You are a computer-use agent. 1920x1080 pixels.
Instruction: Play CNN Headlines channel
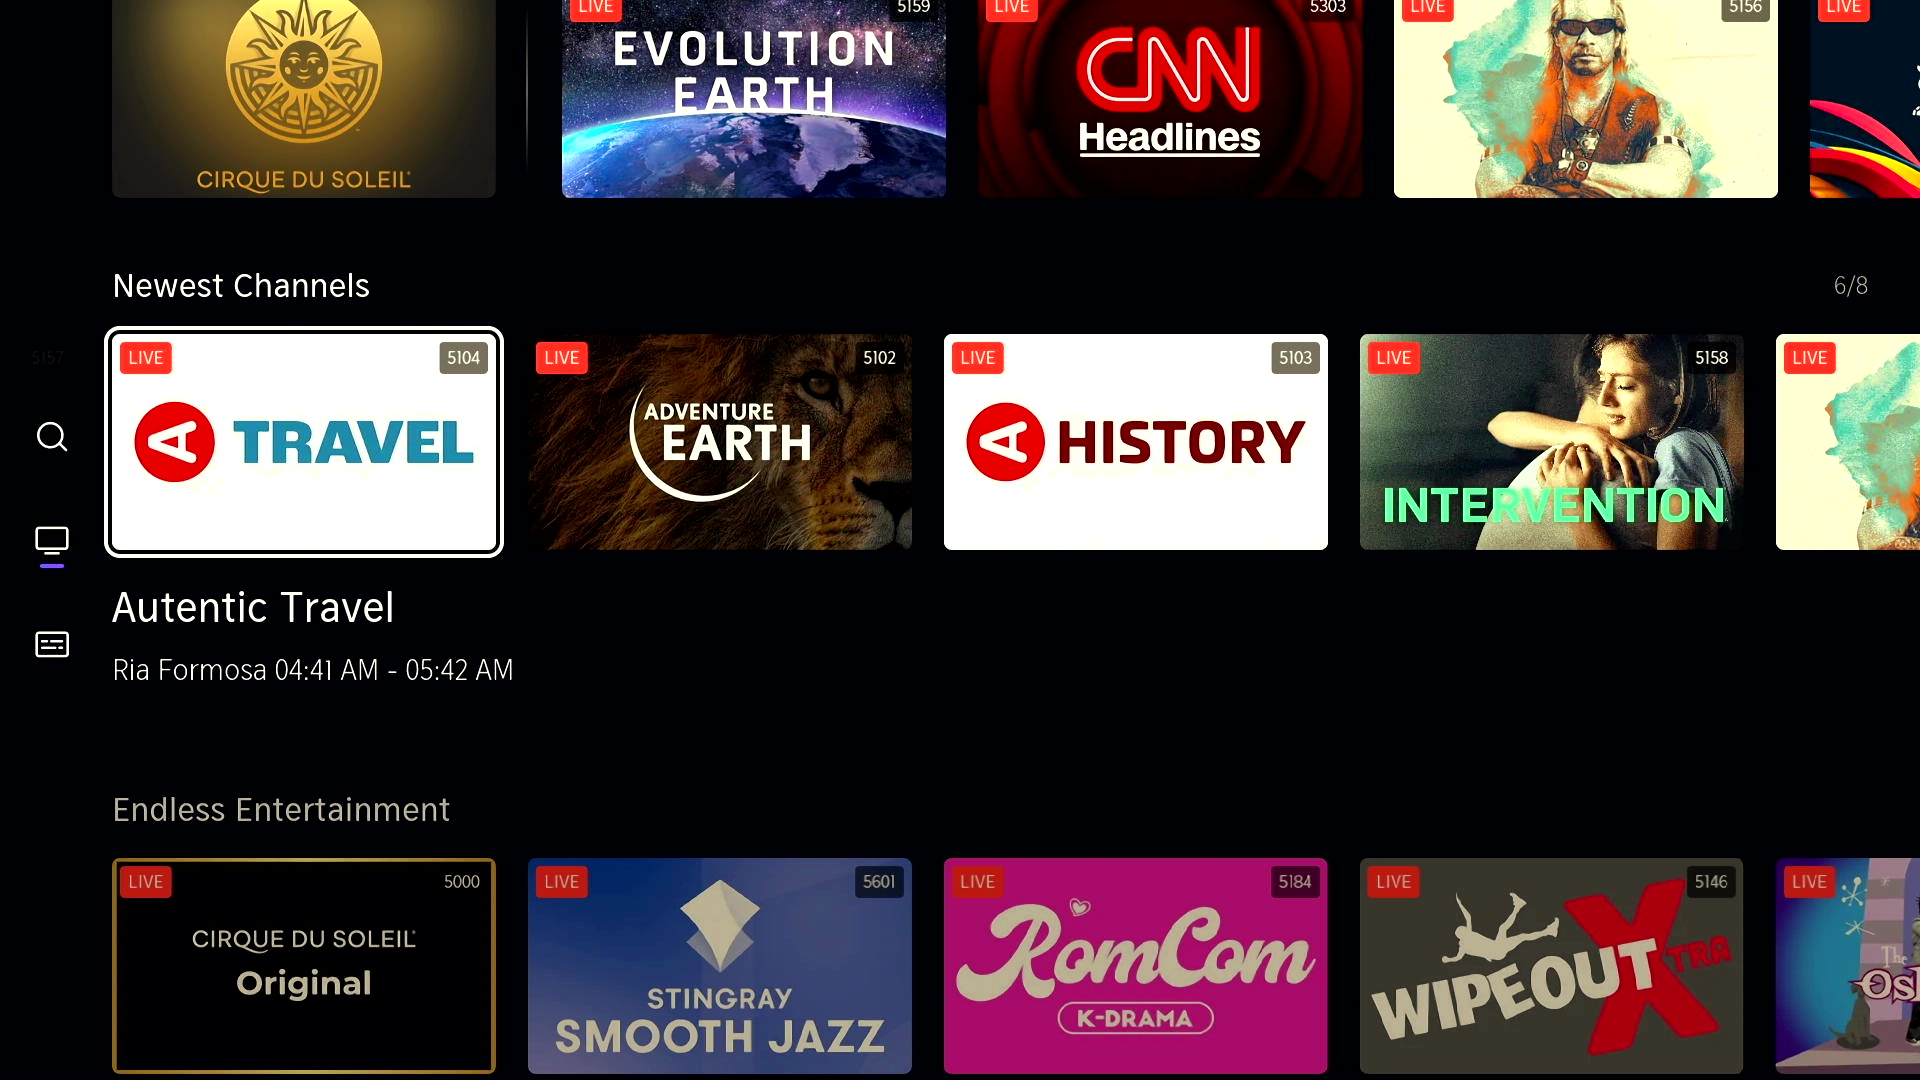pos(1169,100)
